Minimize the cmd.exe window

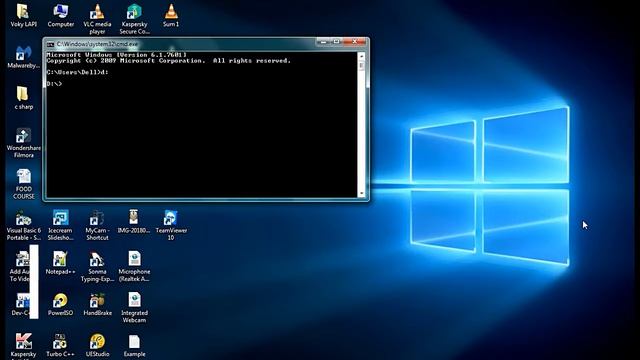tap(323, 42)
